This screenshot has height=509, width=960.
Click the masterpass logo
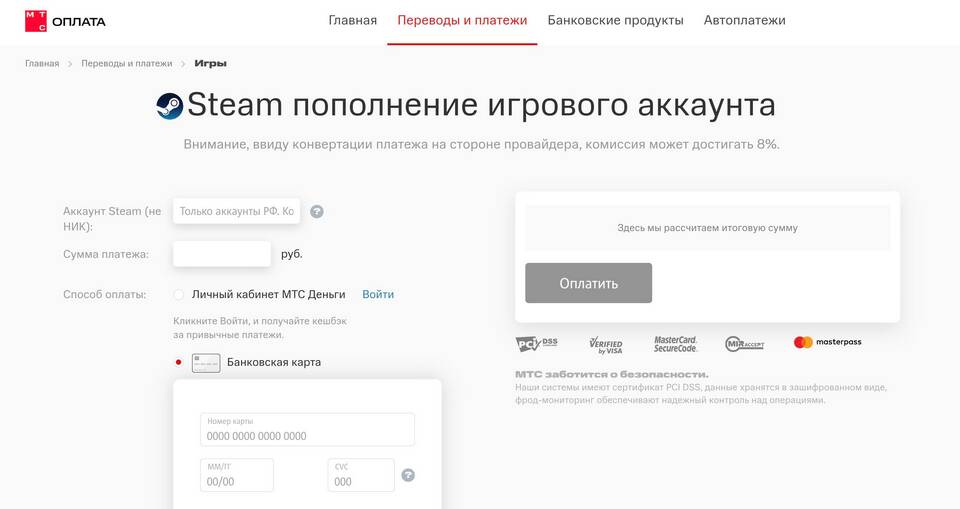click(x=827, y=342)
